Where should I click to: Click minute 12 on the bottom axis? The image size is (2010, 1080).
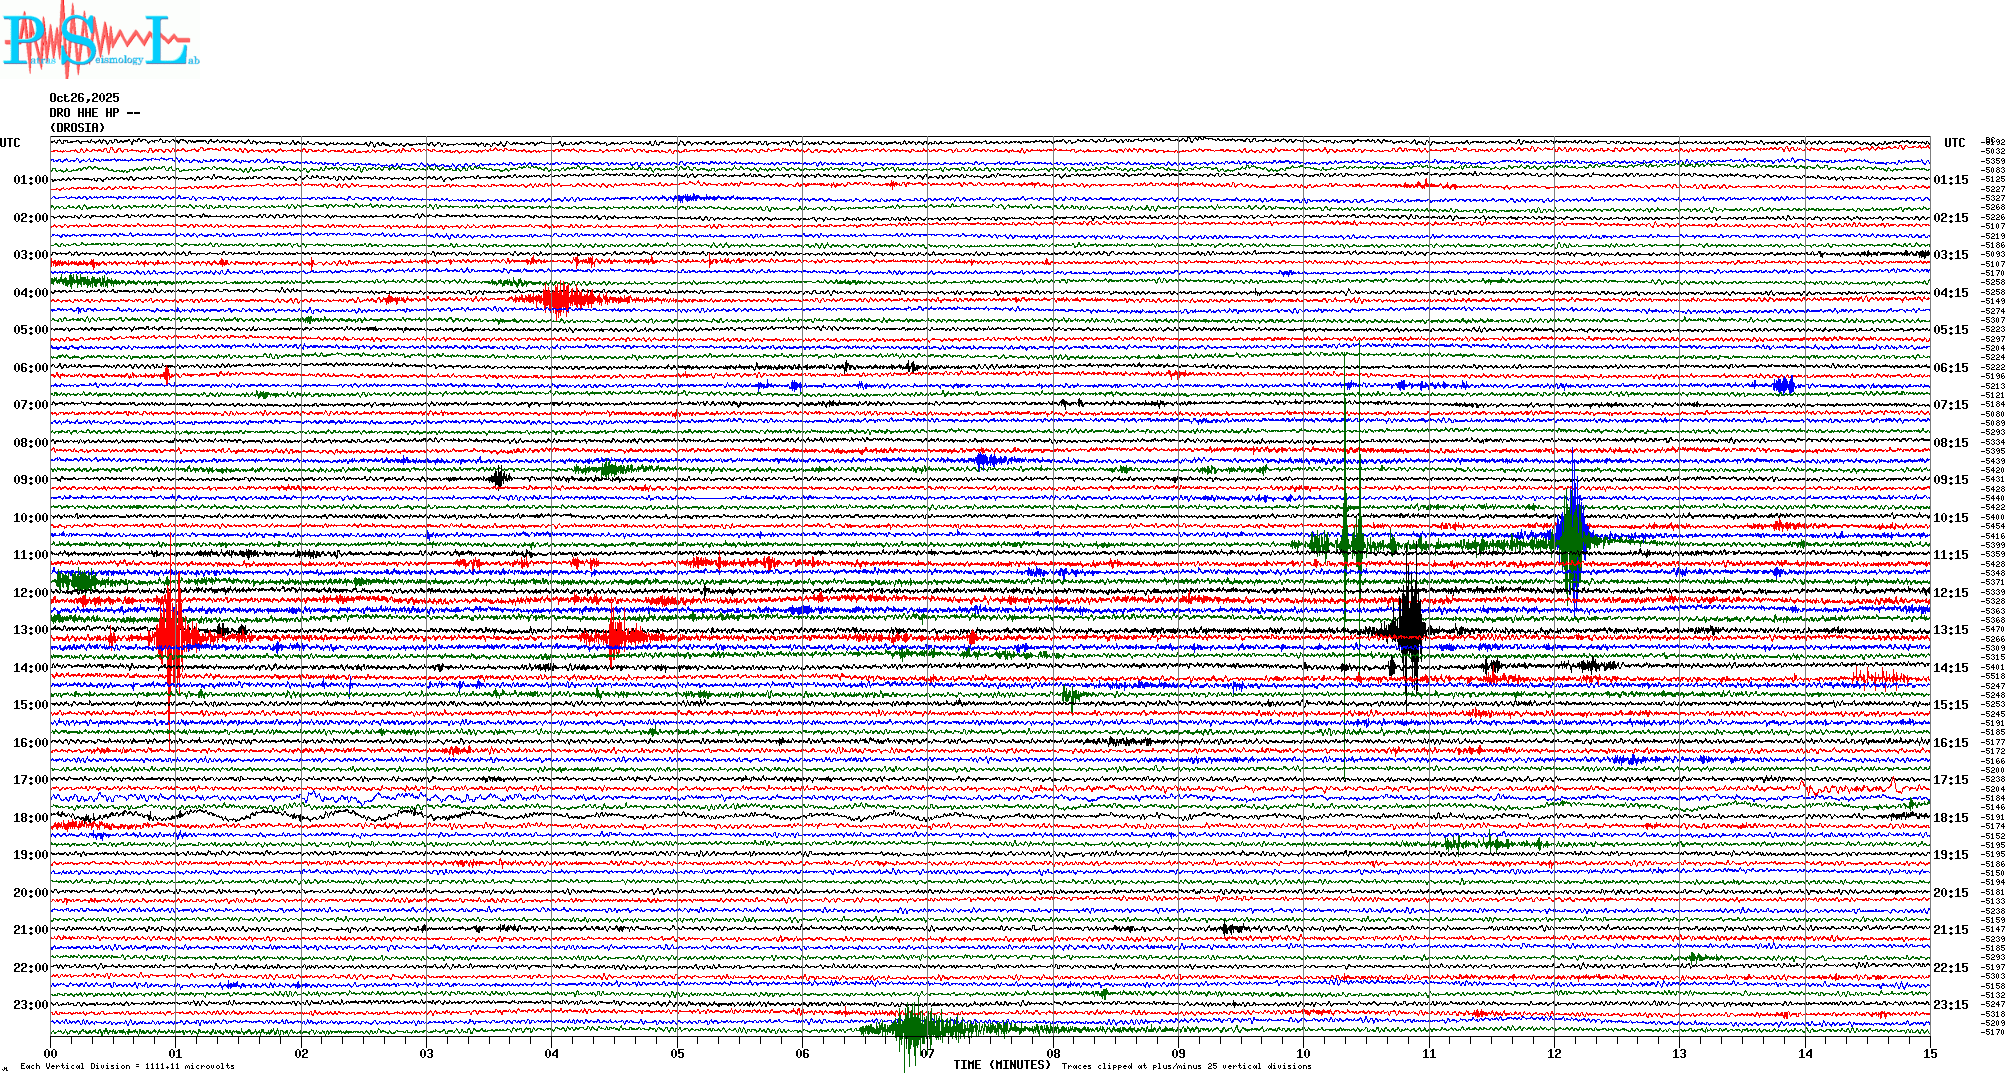[x=1554, y=1053]
